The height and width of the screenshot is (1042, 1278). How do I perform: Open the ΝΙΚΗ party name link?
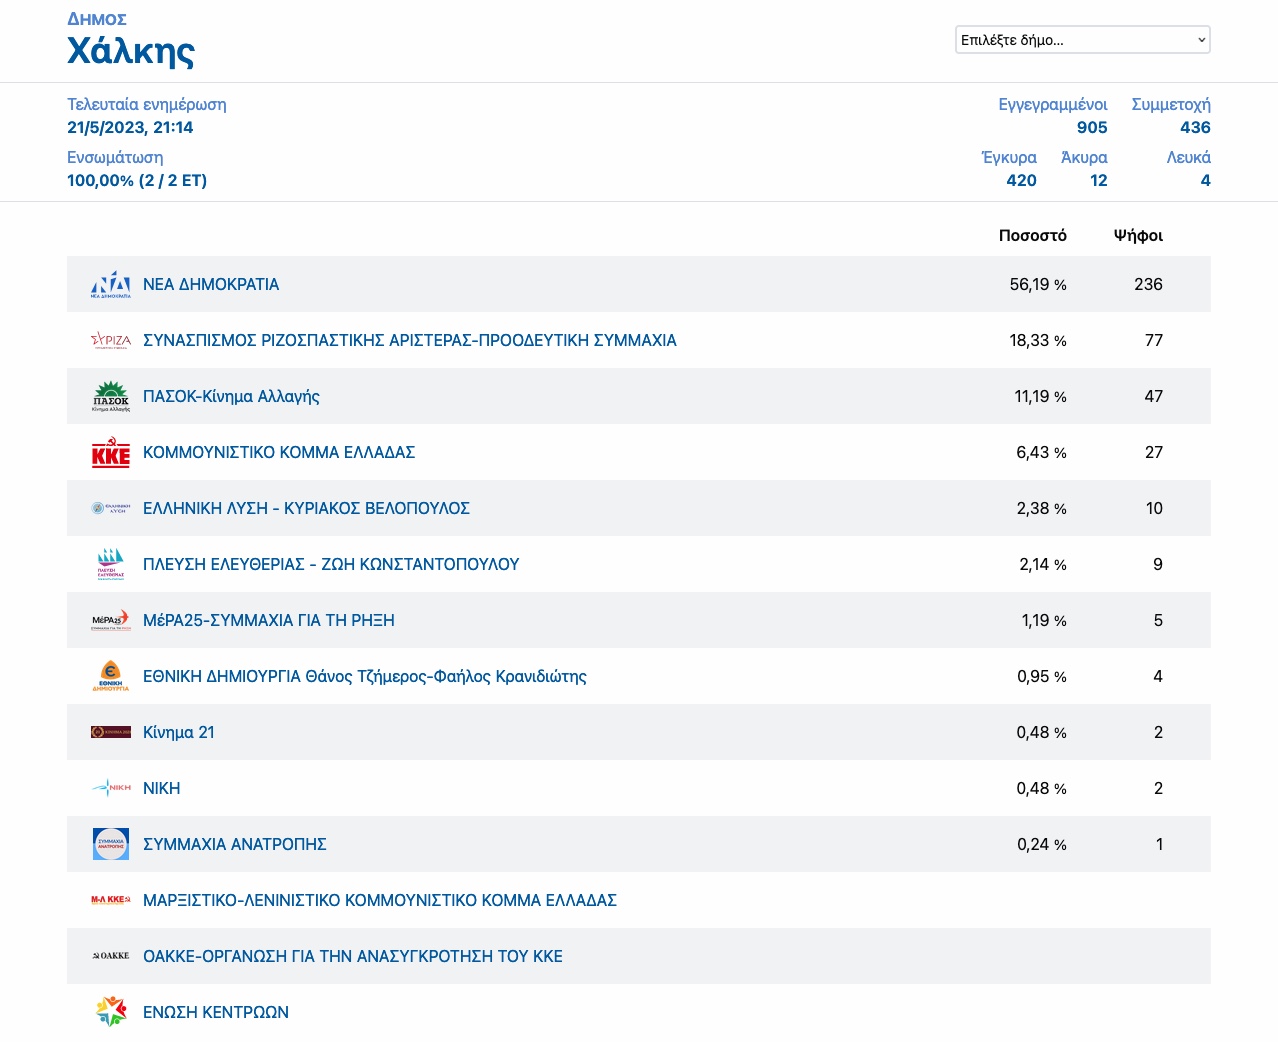tap(162, 788)
